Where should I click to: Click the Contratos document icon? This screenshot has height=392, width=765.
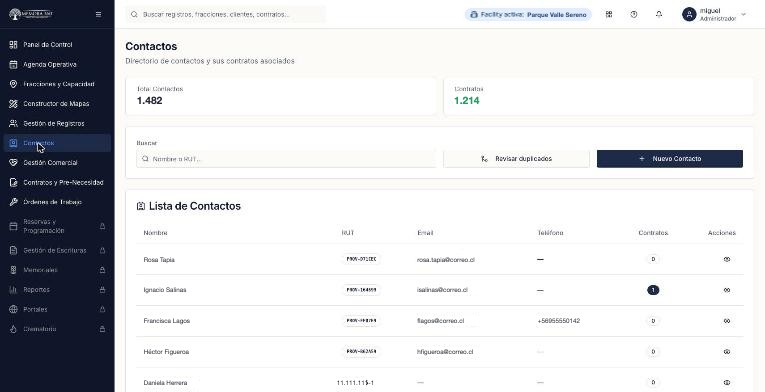pyautogui.click(x=14, y=183)
